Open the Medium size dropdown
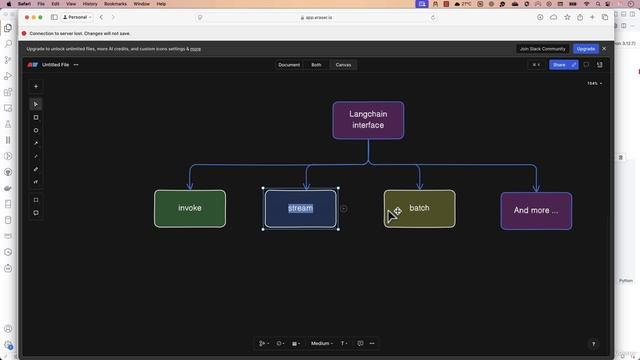 322,344
